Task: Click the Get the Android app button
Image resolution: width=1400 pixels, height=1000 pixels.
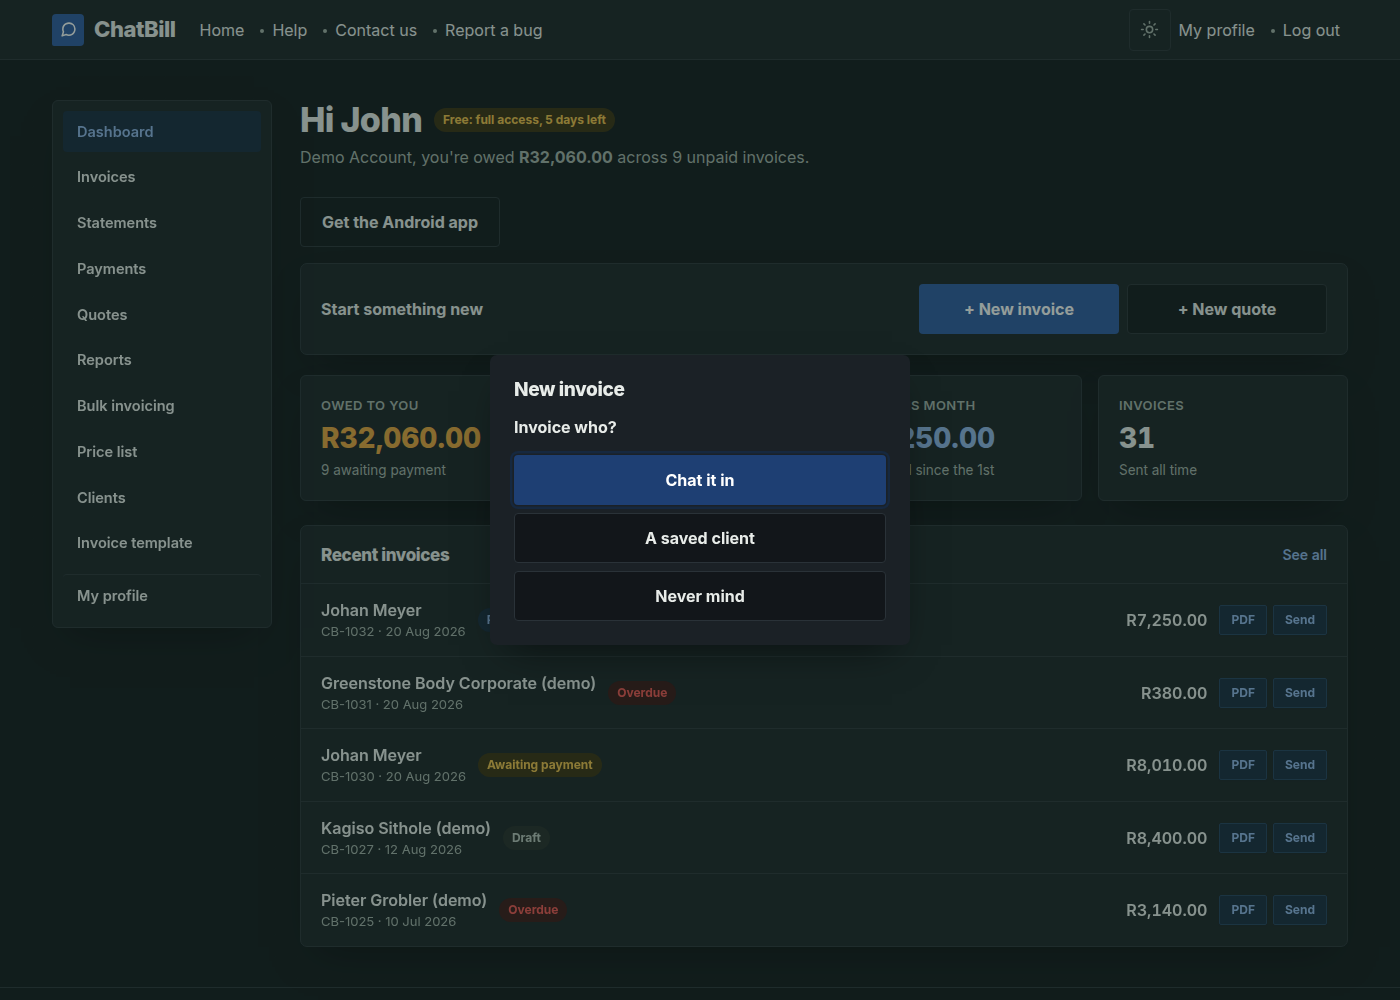Action: [400, 222]
